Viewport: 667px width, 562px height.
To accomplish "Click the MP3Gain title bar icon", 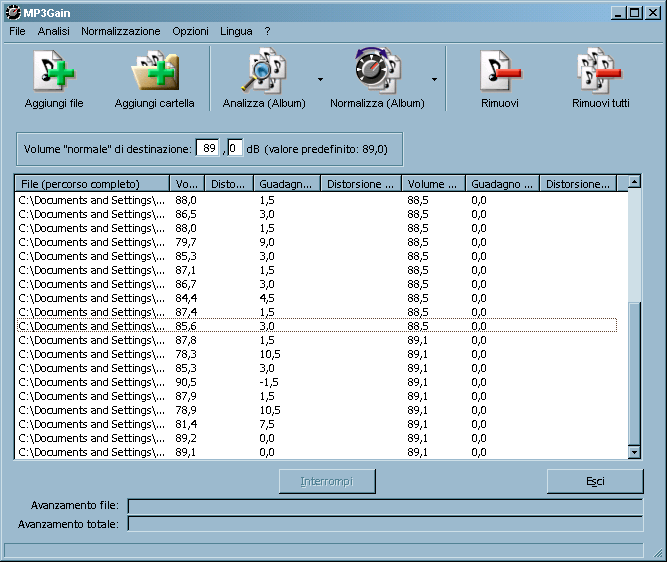I will tap(12, 12).
